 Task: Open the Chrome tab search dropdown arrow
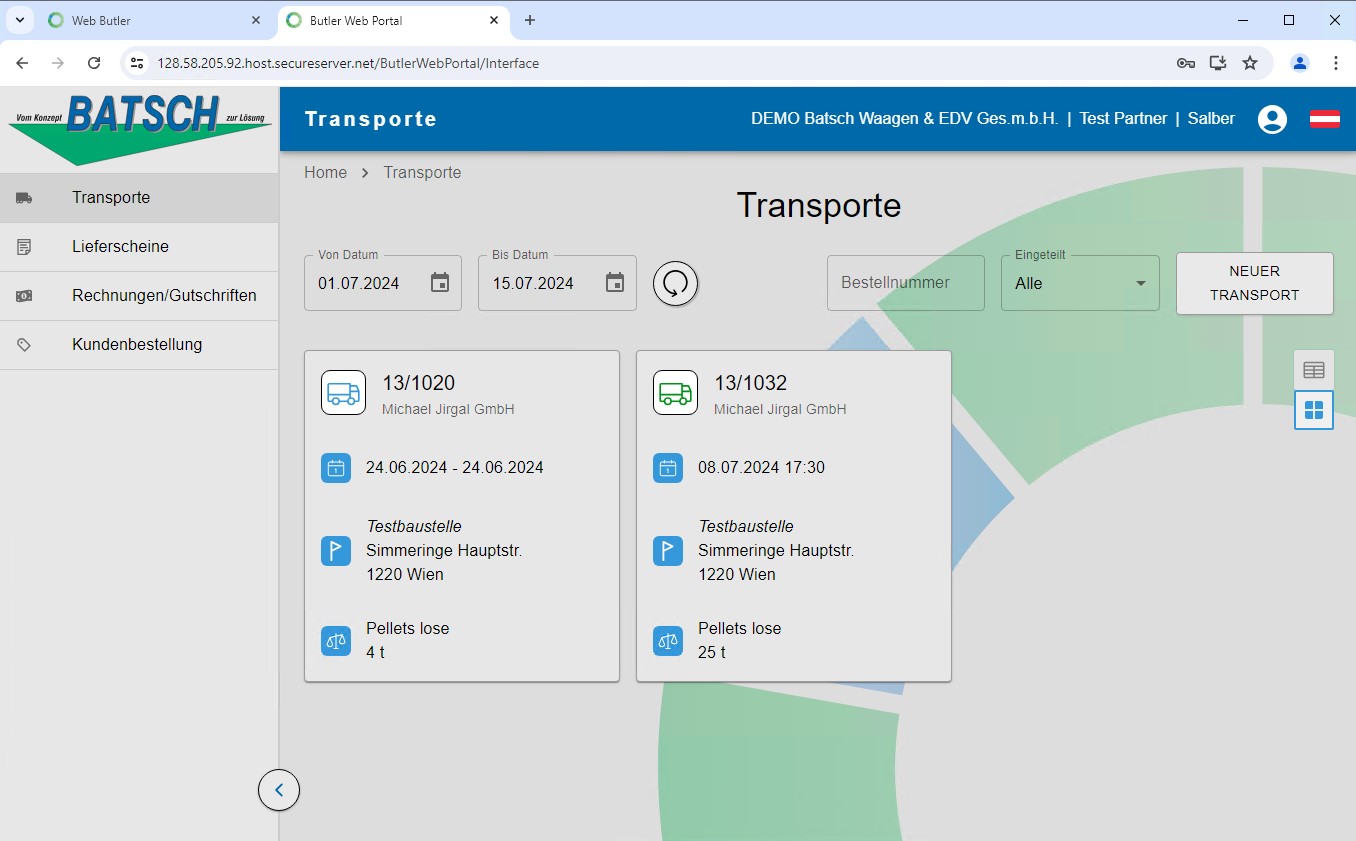[x=20, y=20]
